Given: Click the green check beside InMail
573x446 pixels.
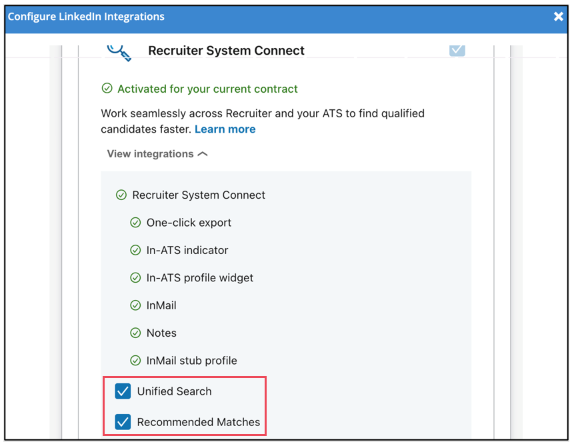Looking at the screenshot, I should 135,305.
